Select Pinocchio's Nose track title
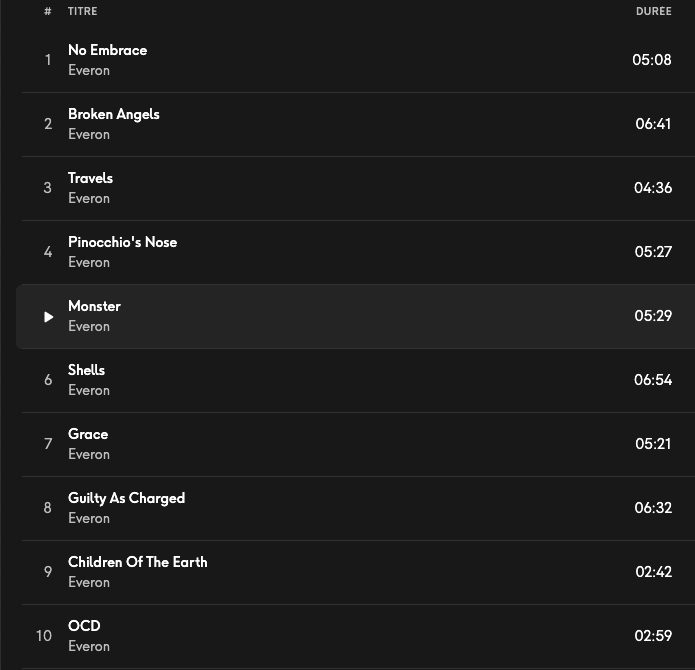This screenshot has height=670, width=695. 122,242
